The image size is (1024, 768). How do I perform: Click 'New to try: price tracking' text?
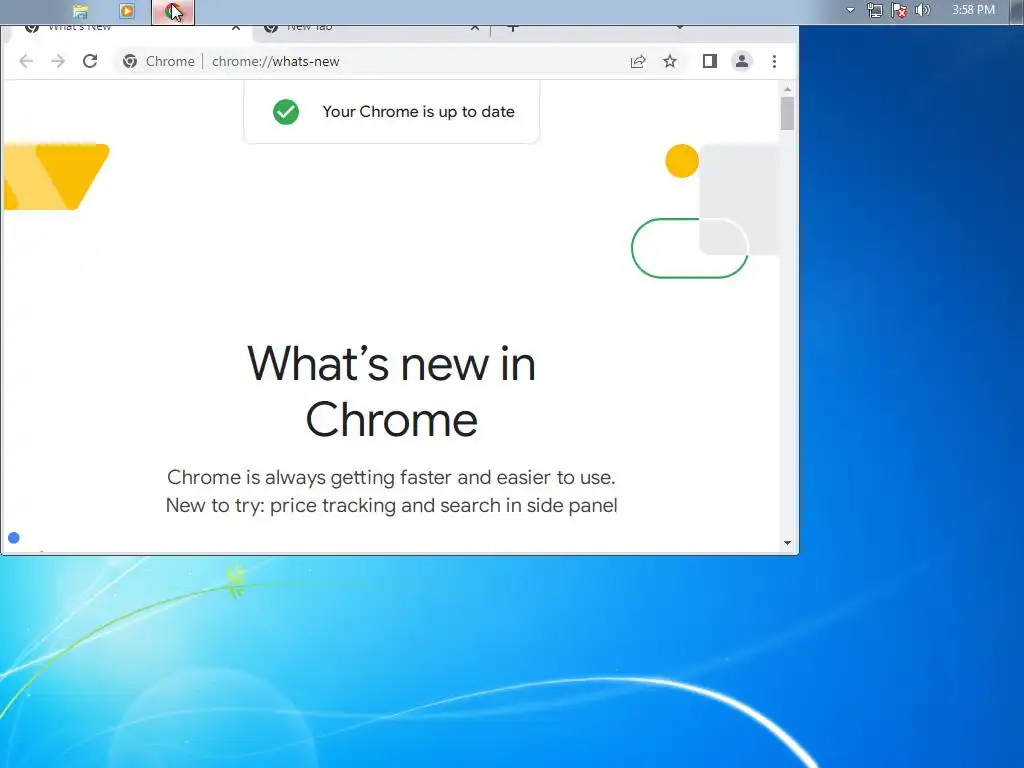click(x=391, y=505)
